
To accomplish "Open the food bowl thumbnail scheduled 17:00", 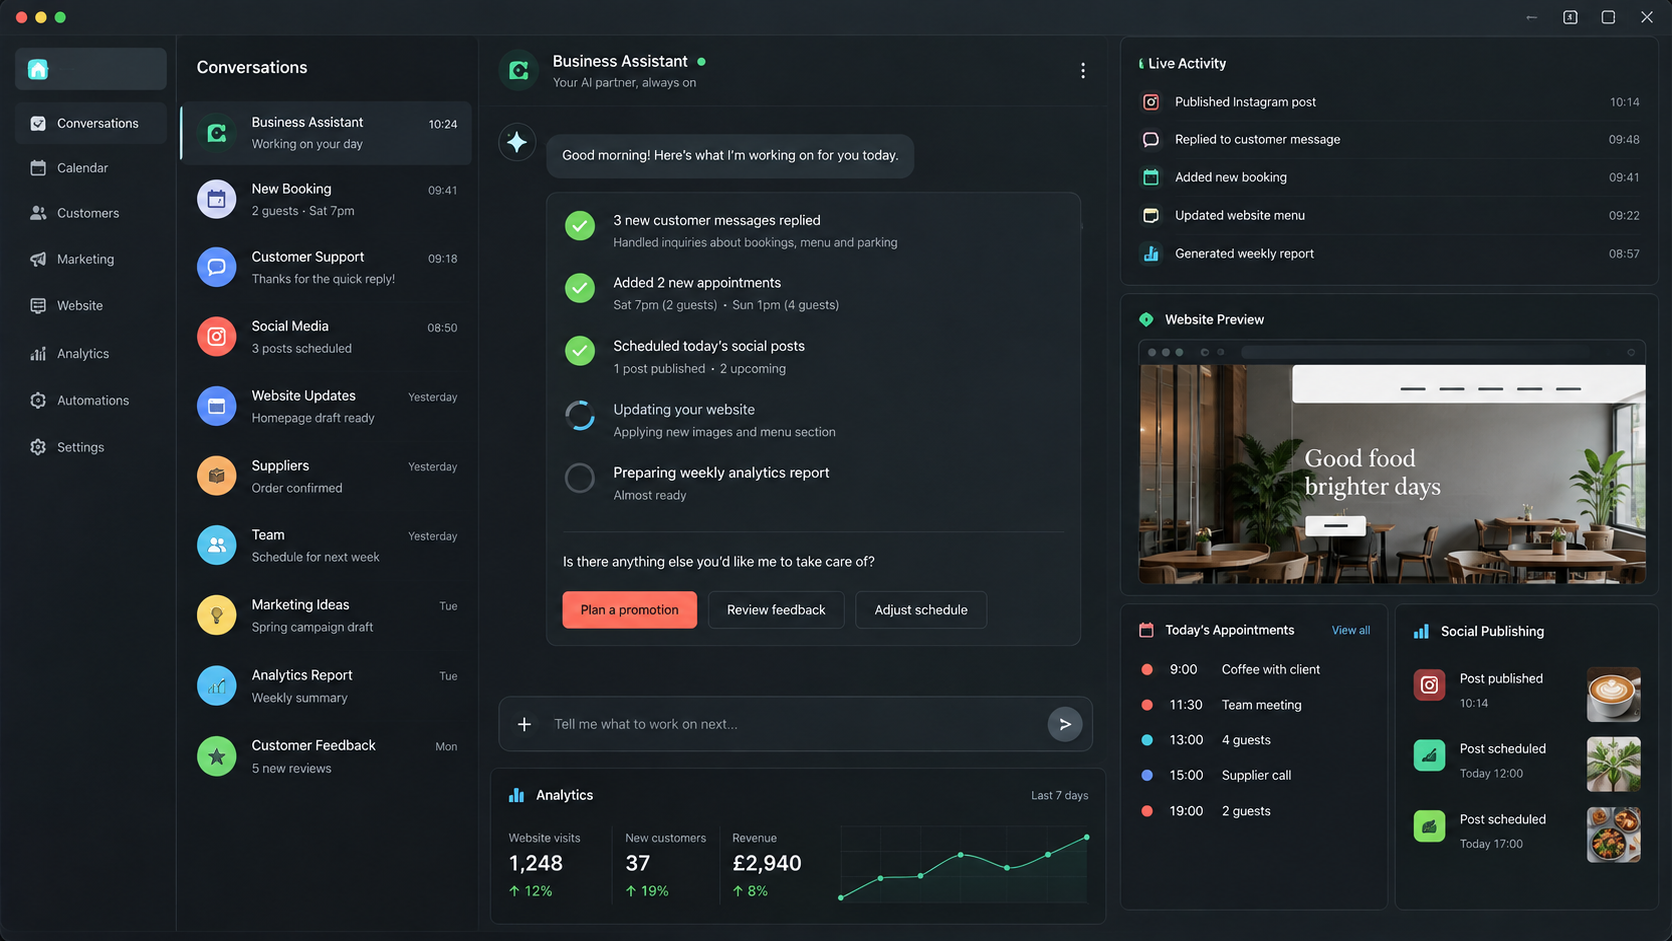I will pyautogui.click(x=1613, y=834).
